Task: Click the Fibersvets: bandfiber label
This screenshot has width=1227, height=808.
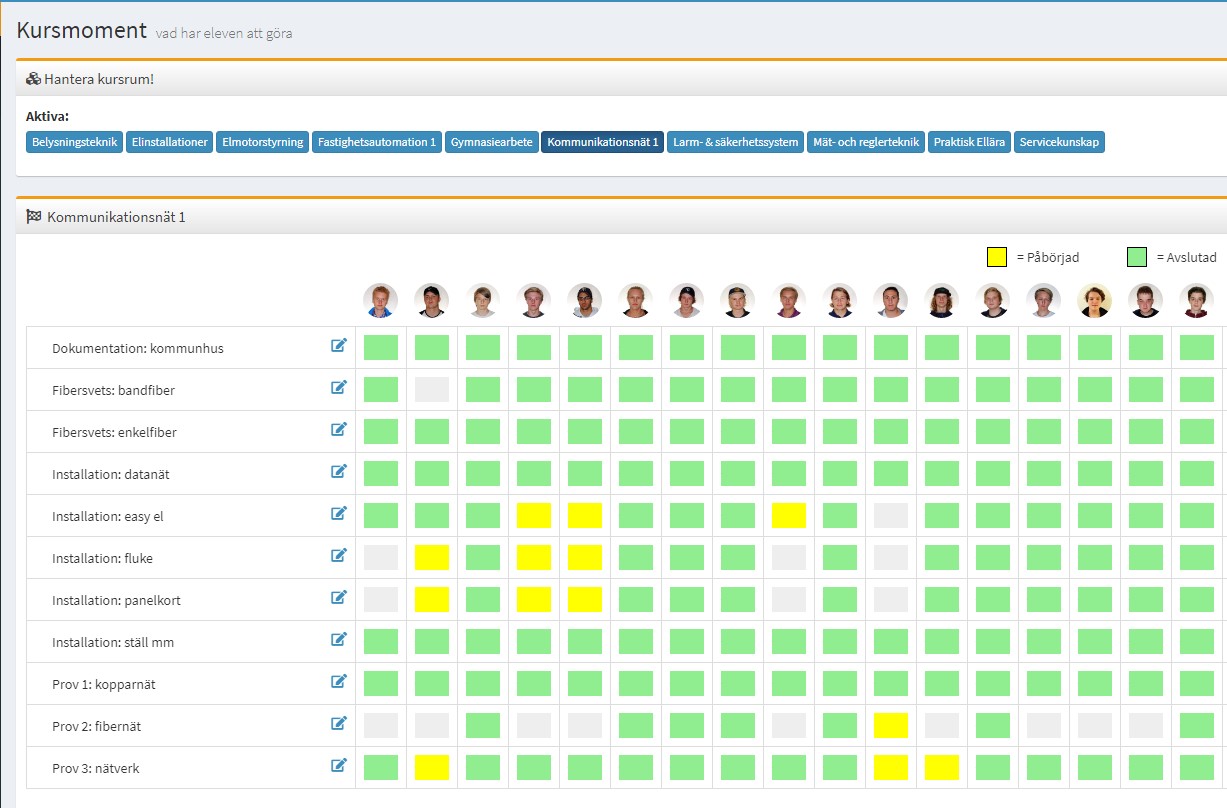Action: click(114, 391)
